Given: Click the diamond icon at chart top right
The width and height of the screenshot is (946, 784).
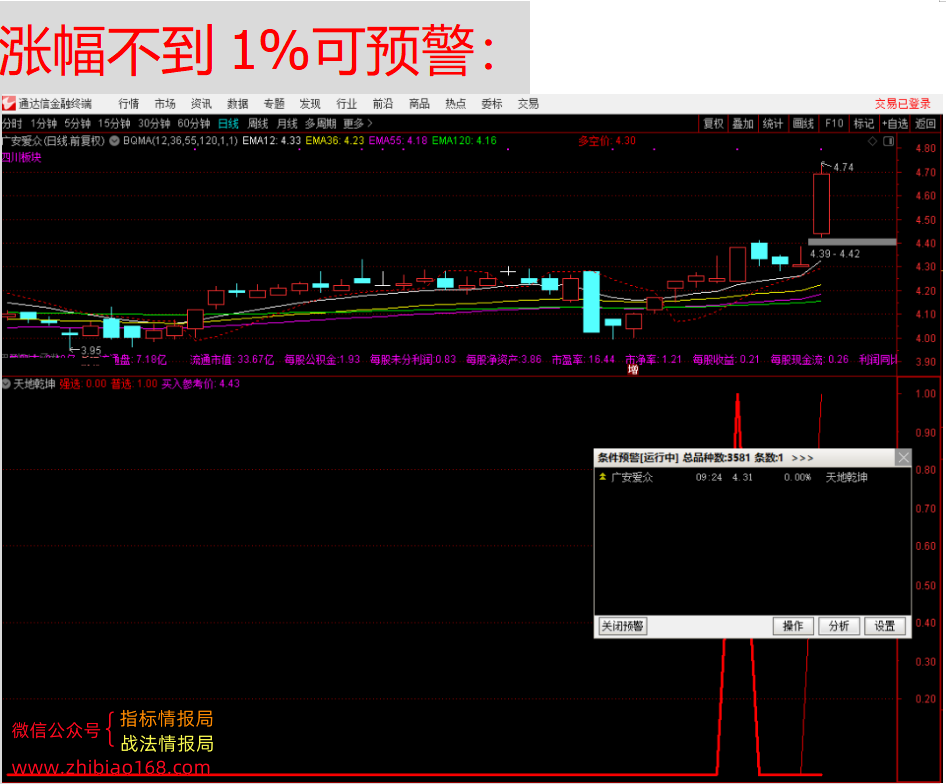Looking at the screenshot, I should click(872, 141).
